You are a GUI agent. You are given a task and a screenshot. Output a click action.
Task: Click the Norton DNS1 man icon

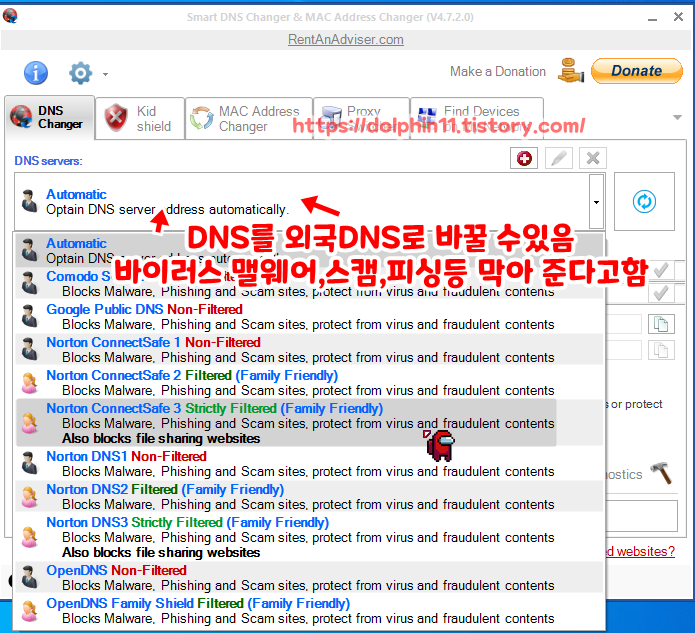(30, 463)
